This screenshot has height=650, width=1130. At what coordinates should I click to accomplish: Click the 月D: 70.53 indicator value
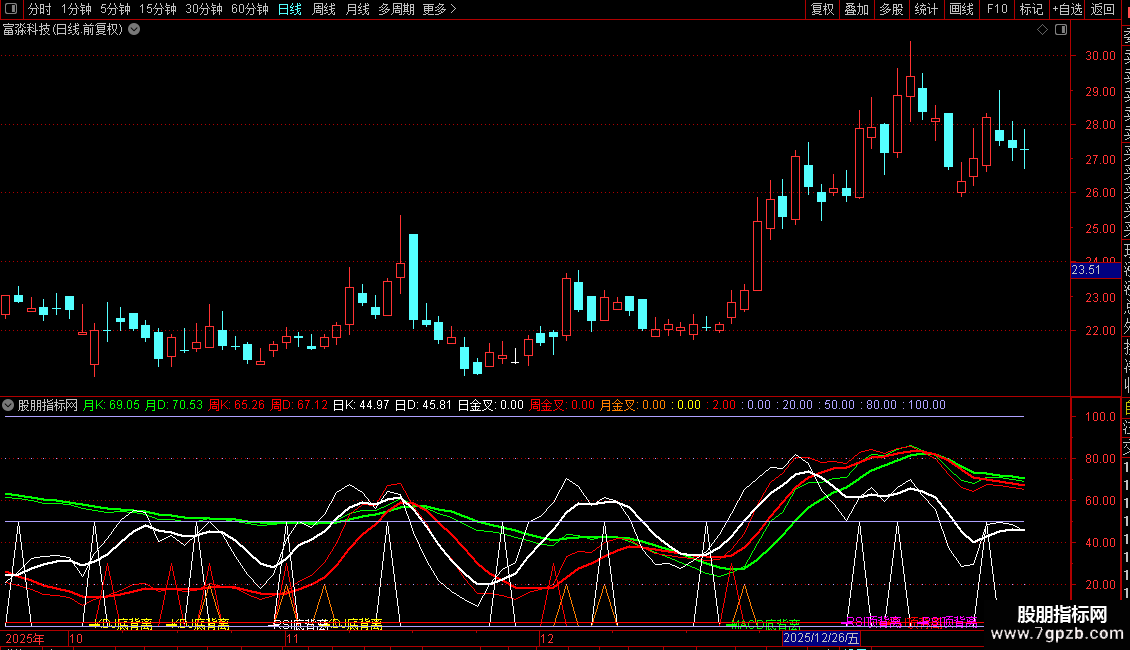click(174, 405)
